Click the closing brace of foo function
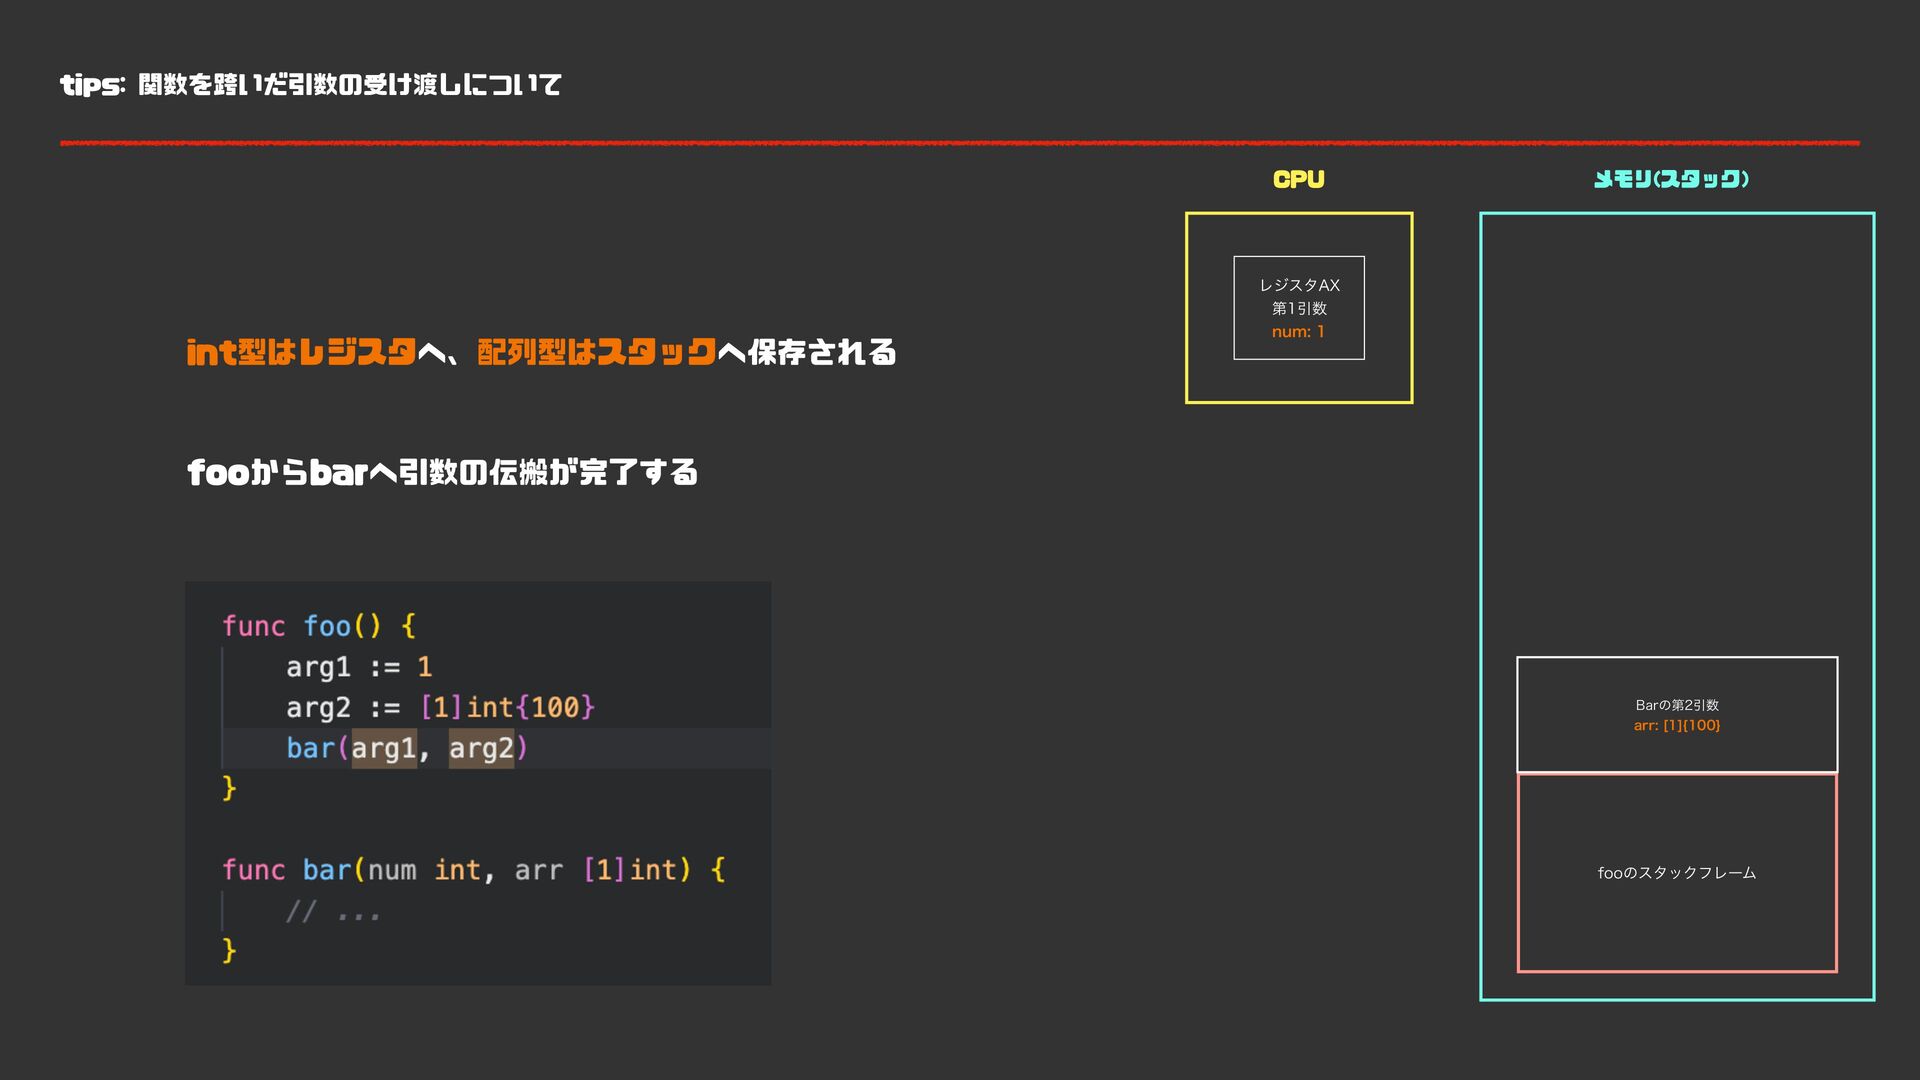The height and width of the screenshot is (1080, 1920). [229, 788]
